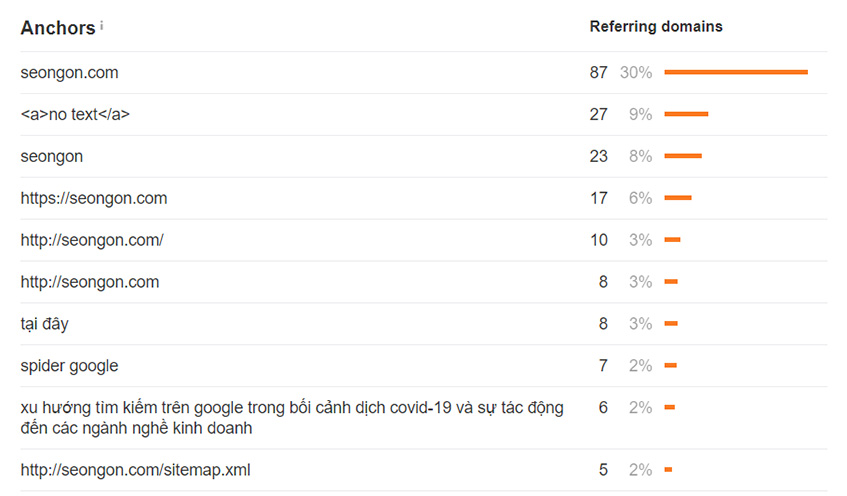
Task: Click the orange 30% bar for seongon.com
Action: point(736,72)
